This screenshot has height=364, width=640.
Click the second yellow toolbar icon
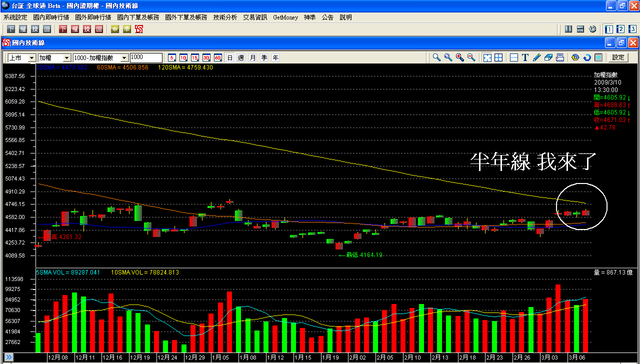tap(127, 29)
